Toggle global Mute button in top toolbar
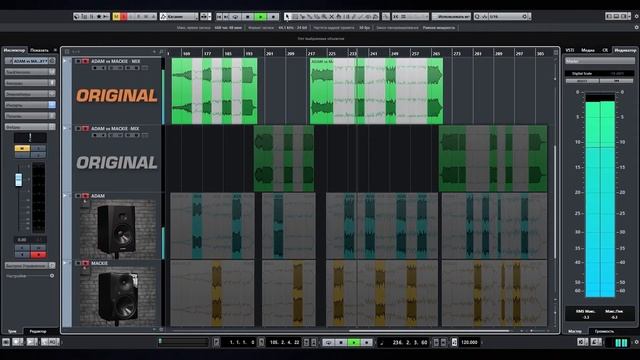The height and width of the screenshot is (360, 640). (117, 16)
